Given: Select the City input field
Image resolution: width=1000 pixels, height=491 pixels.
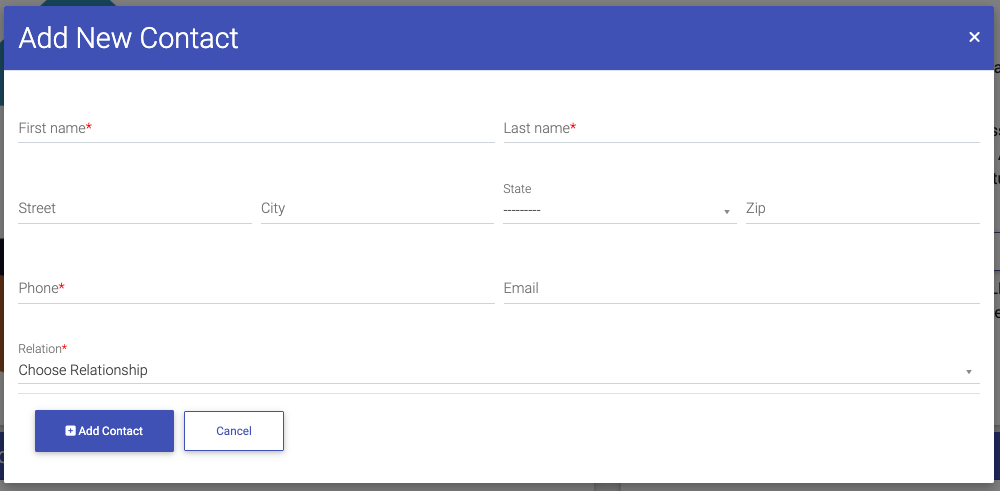Looking at the screenshot, I should 377,209.
